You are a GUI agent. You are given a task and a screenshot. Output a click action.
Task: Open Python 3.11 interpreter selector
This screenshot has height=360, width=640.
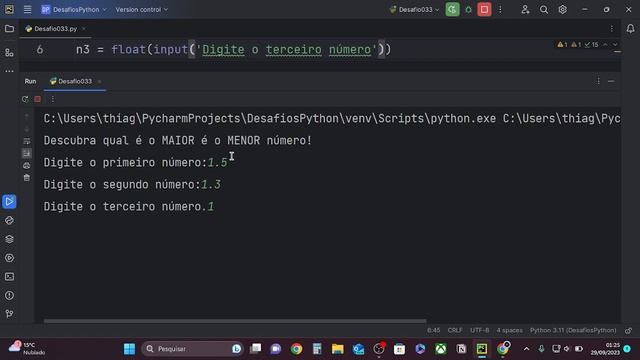[x=573, y=330]
